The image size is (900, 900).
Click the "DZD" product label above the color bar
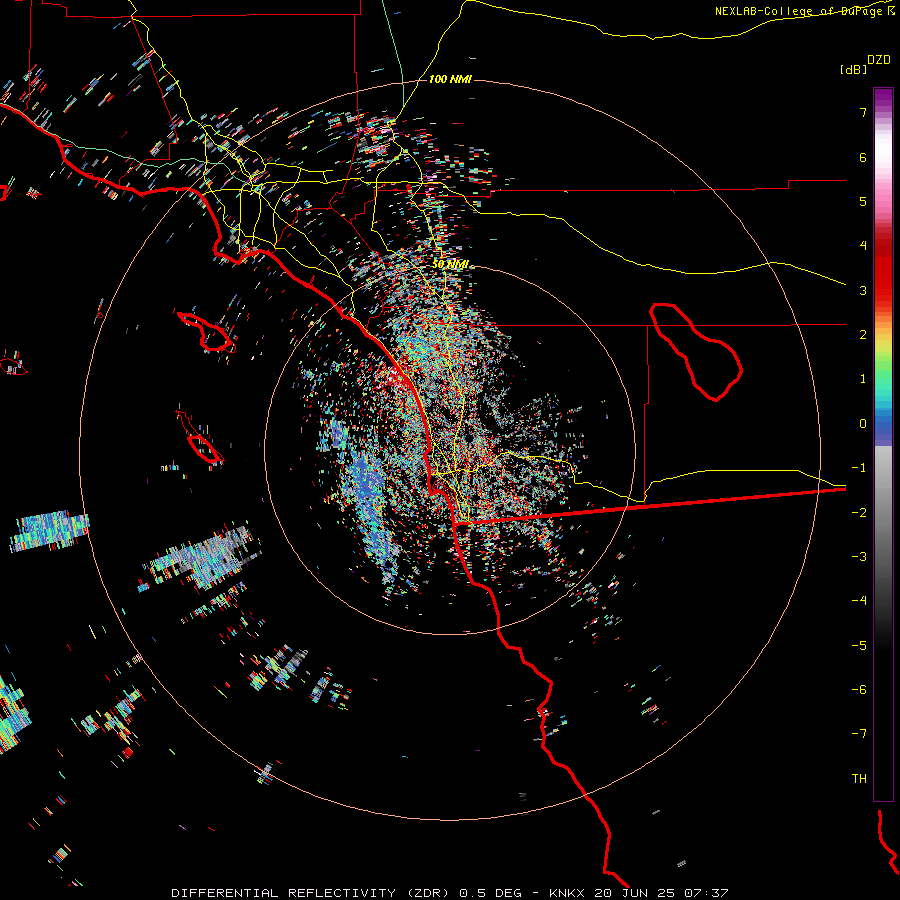pyautogui.click(x=879, y=60)
